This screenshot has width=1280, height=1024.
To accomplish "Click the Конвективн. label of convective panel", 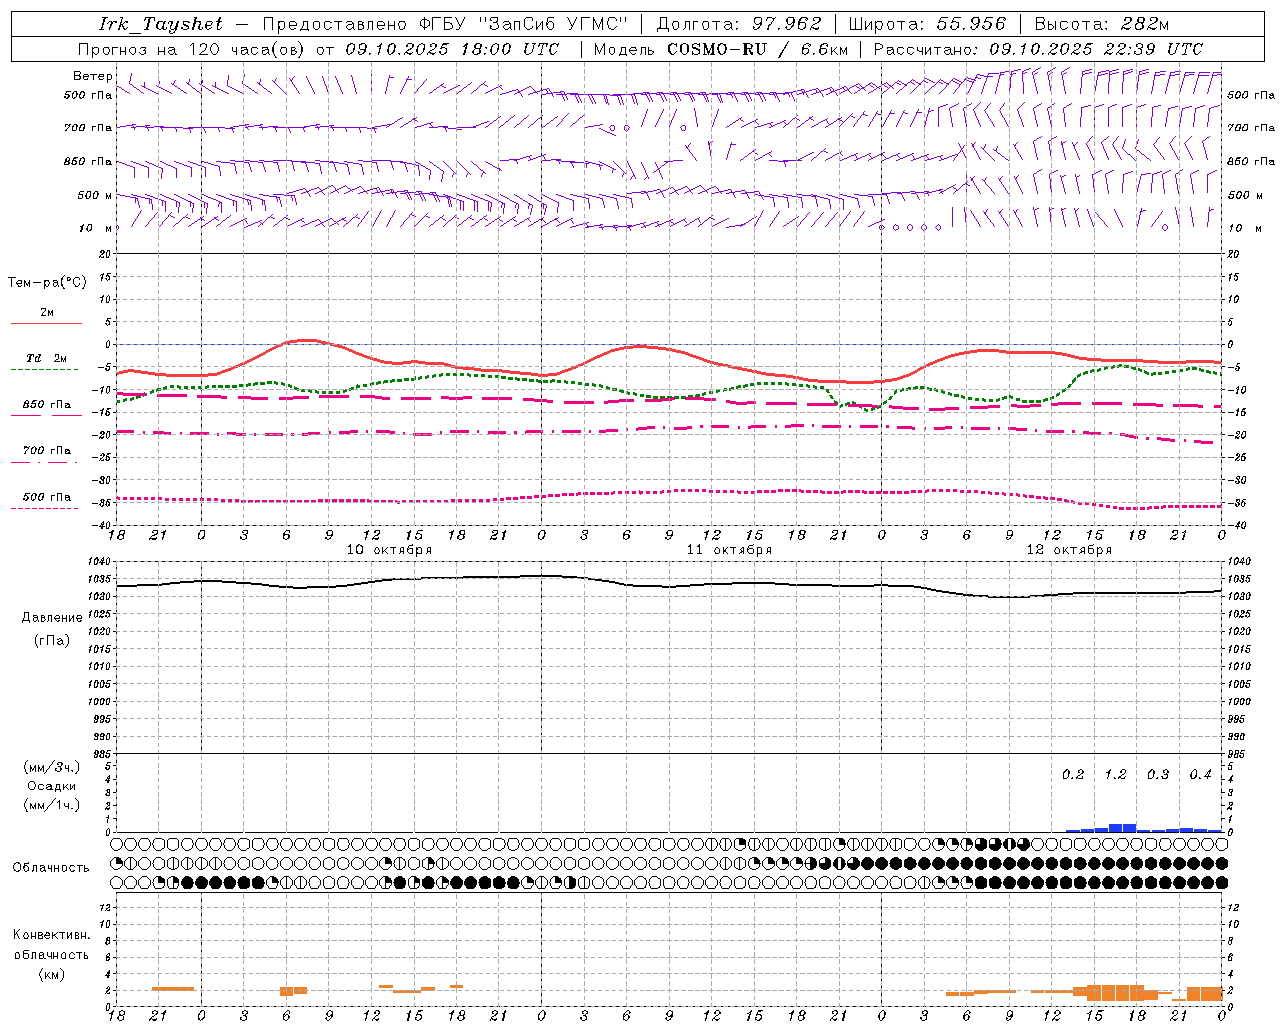I will click(51, 935).
